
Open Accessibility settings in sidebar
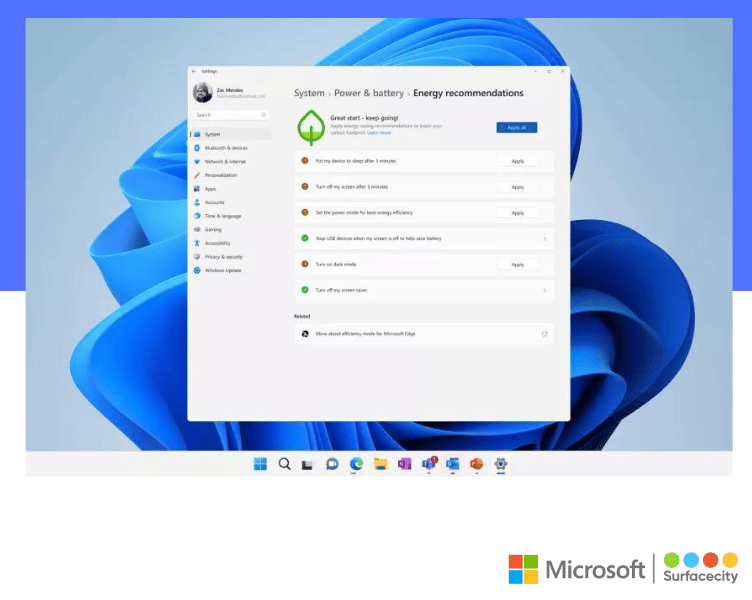tap(217, 243)
